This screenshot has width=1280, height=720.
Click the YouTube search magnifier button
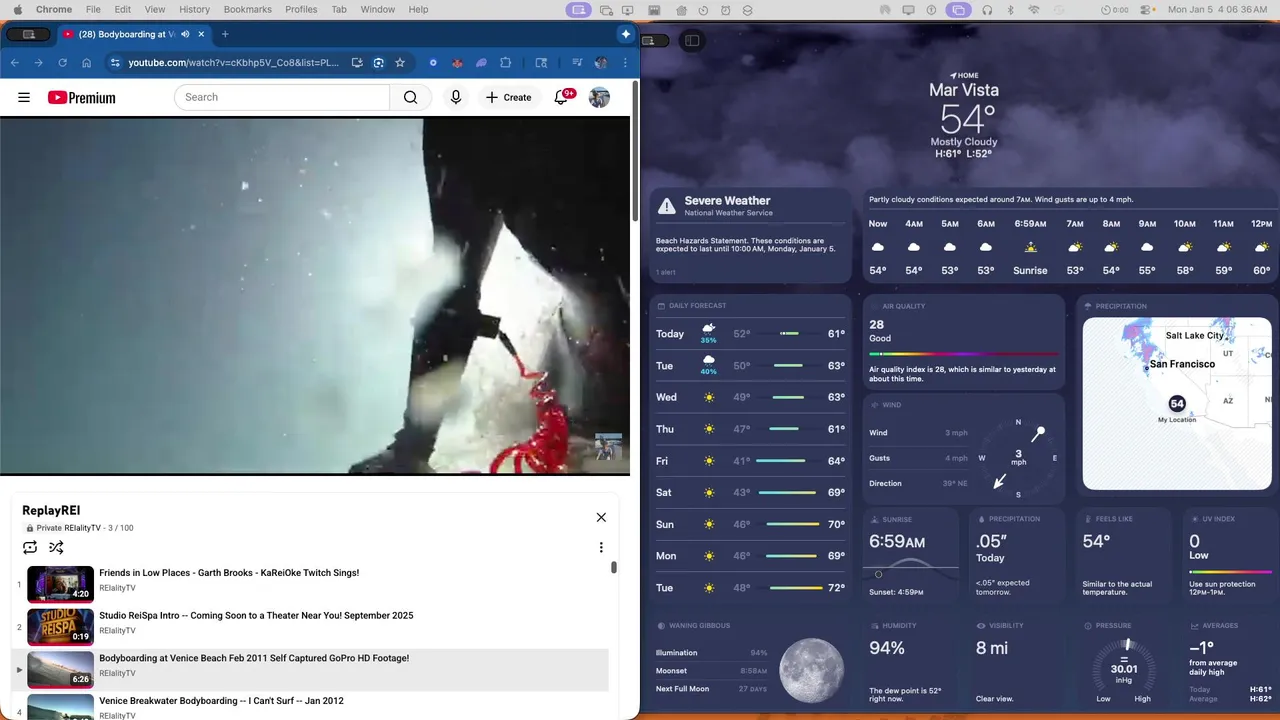(410, 97)
